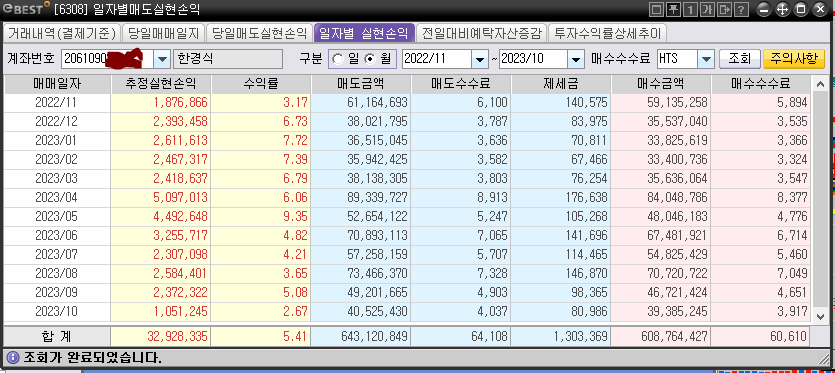Screen dimensions: 835x373
Task: Expand the start date 2022/11 dropdown
Action: [480, 59]
